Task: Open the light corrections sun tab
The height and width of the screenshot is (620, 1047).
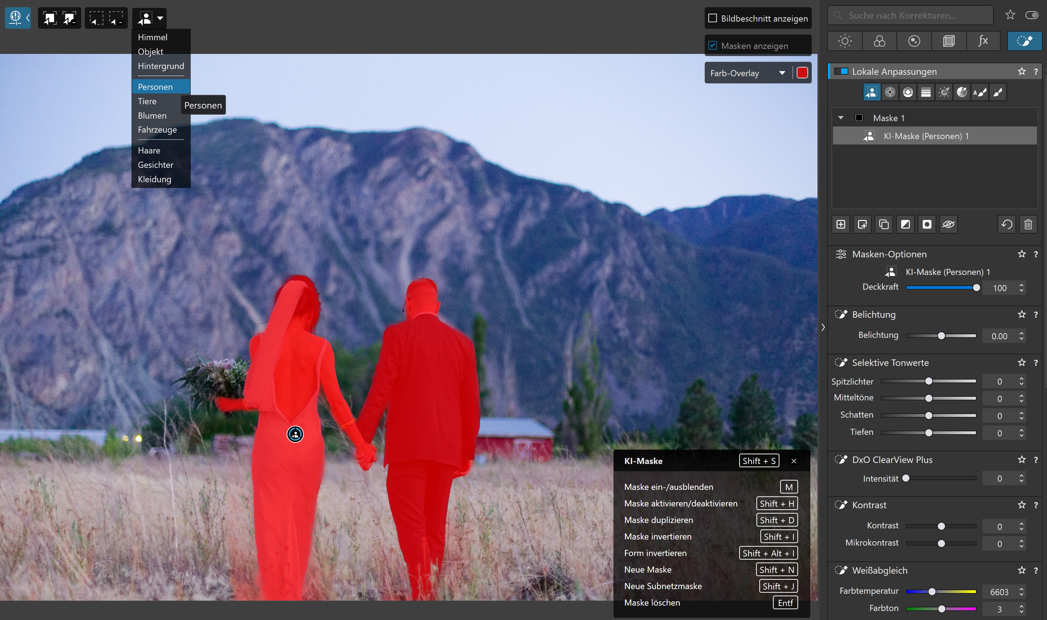Action: (x=845, y=41)
